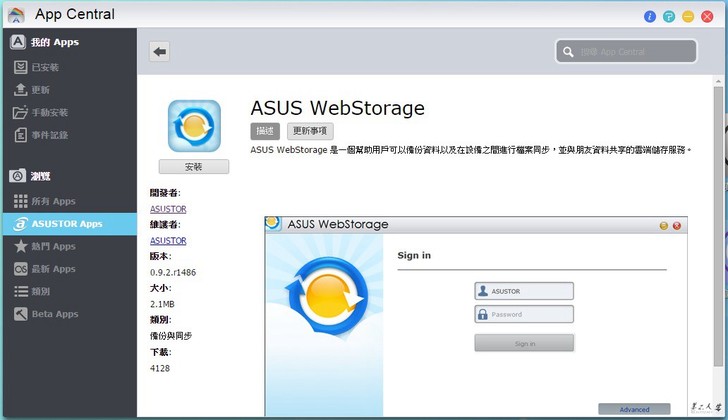Image resolution: width=728 pixels, height=420 pixels.
Task: Click 安裝 install button
Action: (194, 167)
